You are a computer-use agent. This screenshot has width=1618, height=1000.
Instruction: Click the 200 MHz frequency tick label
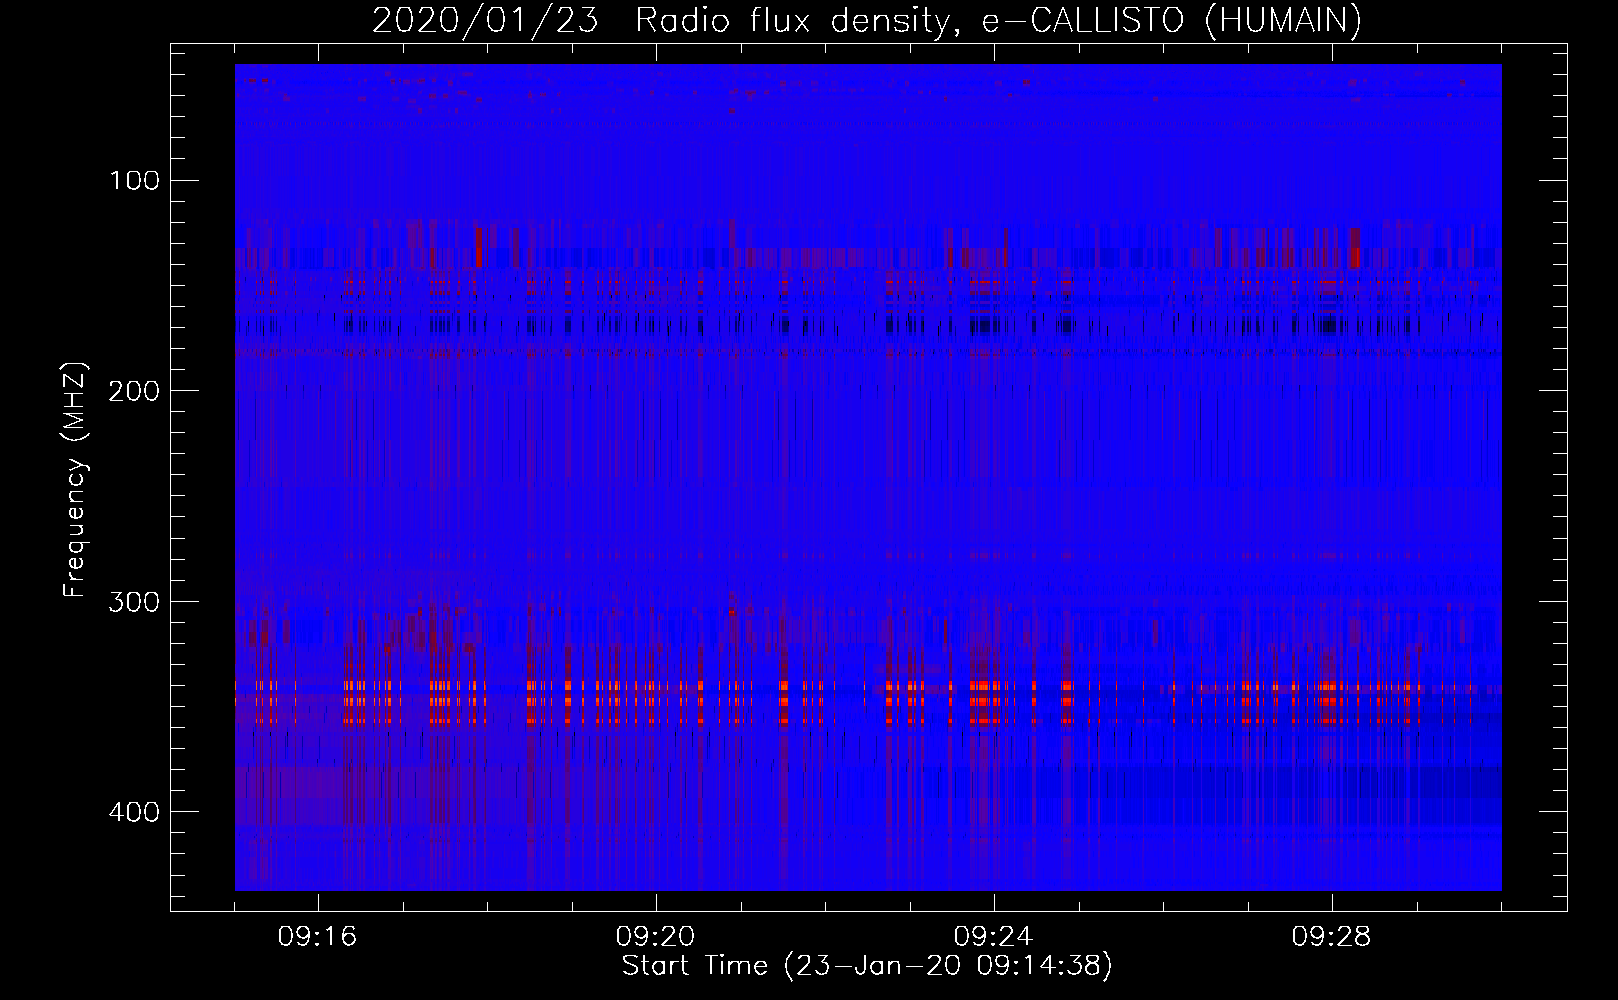135,390
